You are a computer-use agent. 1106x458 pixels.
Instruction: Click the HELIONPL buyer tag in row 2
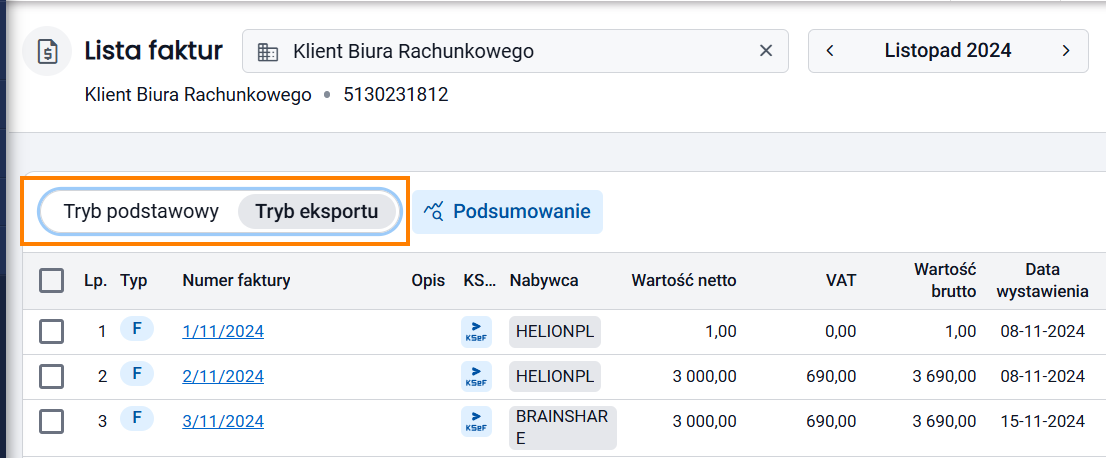(x=555, y=377)
